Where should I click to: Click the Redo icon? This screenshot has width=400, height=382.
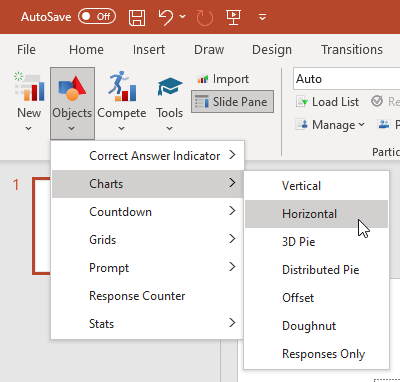[205, 17]
